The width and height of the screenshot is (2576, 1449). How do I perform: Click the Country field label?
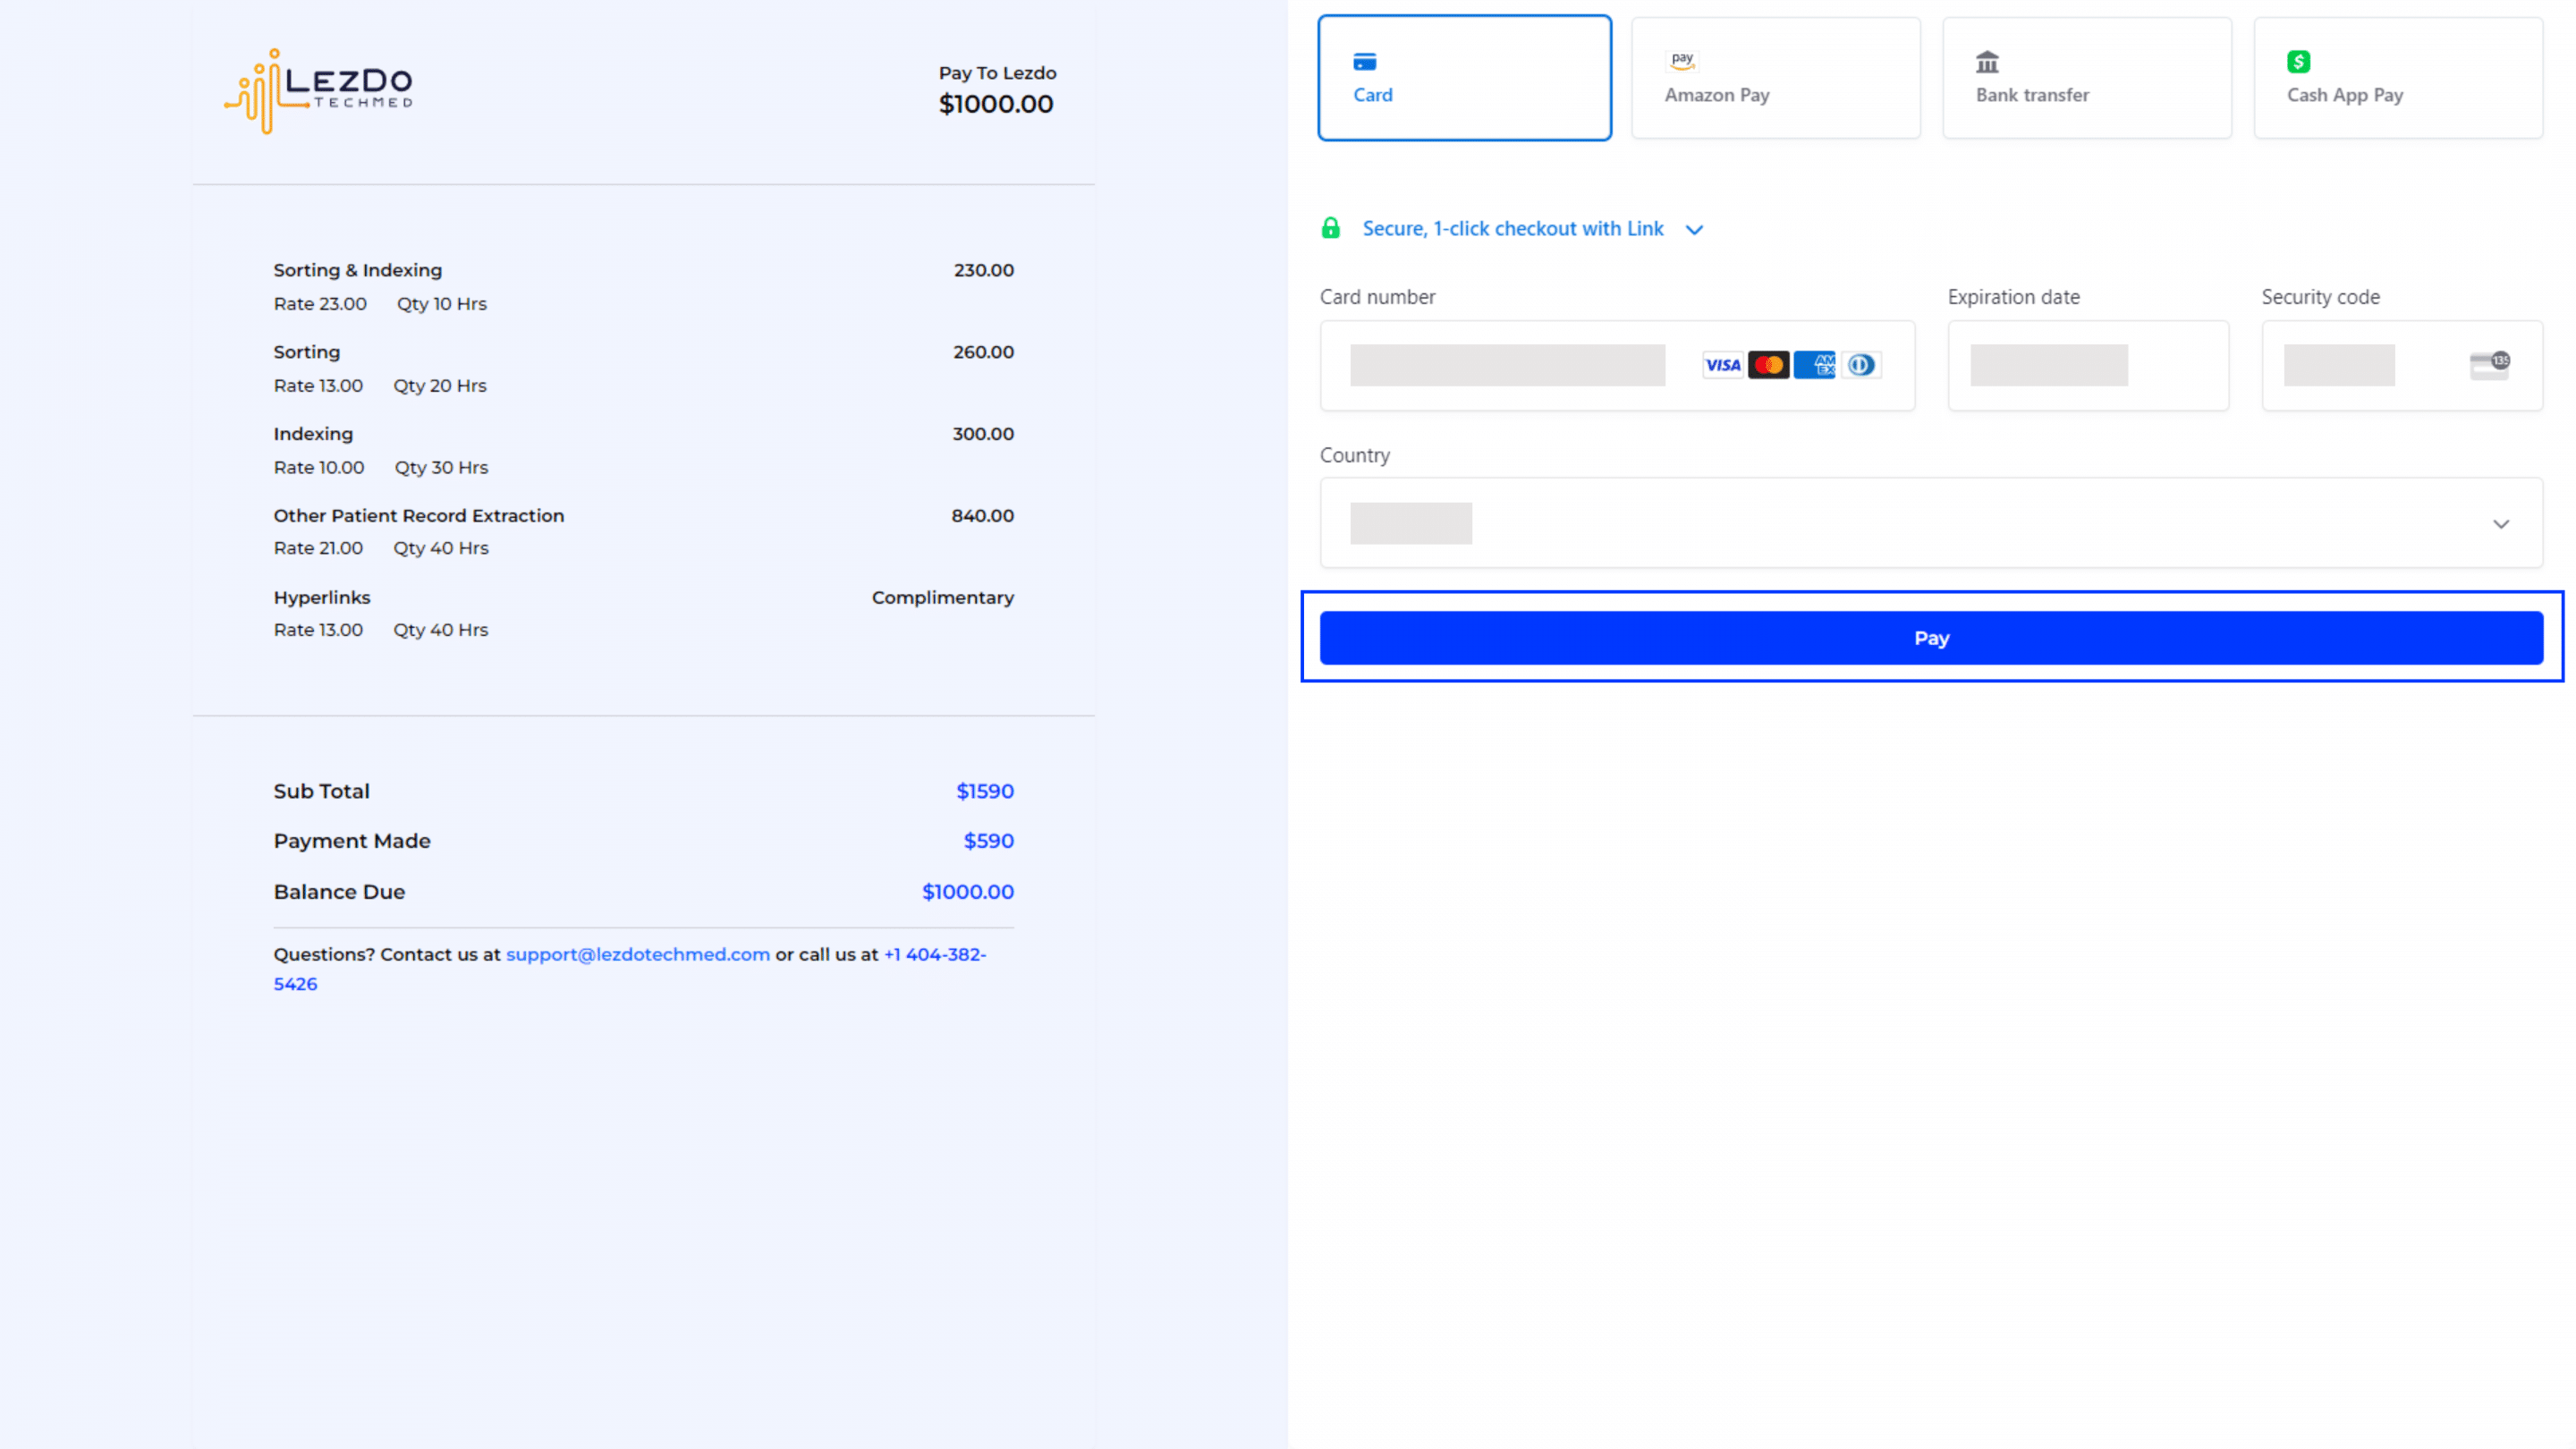click(x=1355, y=455)
